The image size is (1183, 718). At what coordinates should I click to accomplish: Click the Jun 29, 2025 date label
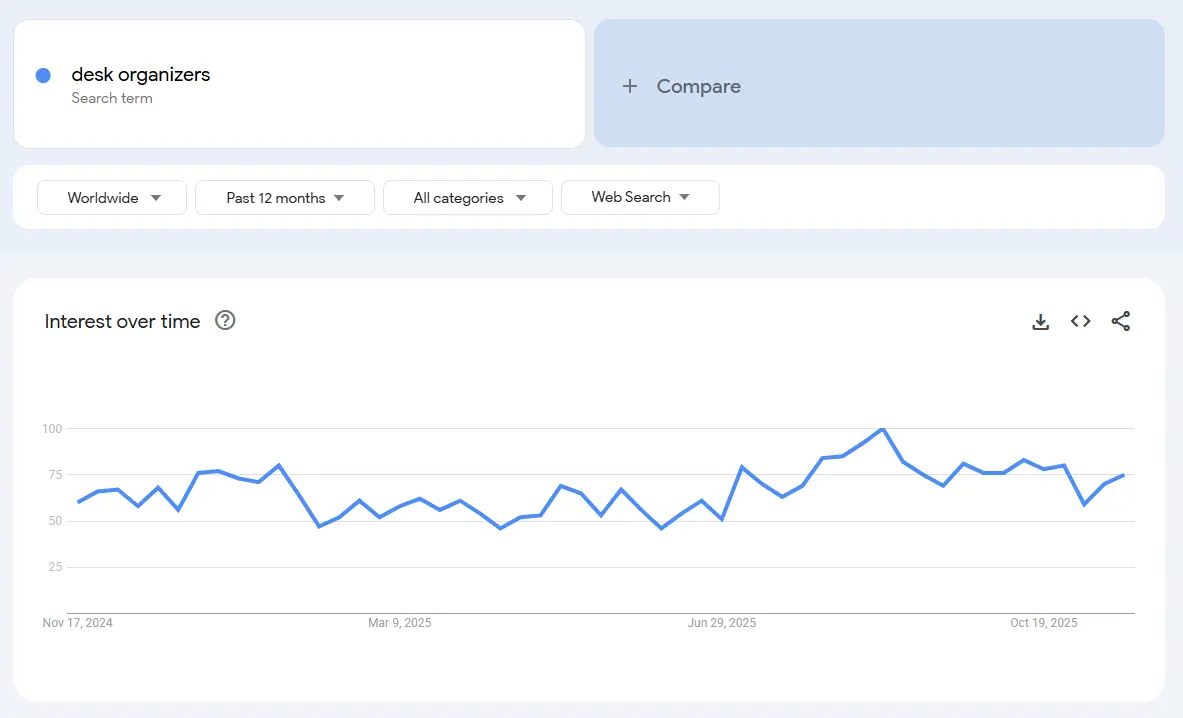(x=722, y=623)
